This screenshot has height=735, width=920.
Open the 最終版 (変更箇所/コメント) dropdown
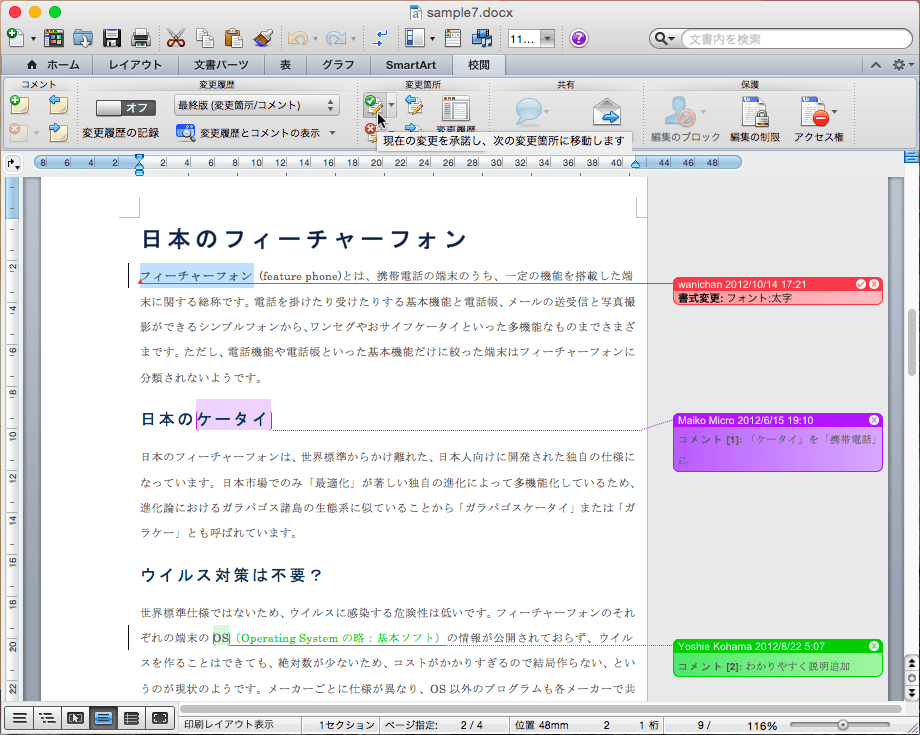256,105
